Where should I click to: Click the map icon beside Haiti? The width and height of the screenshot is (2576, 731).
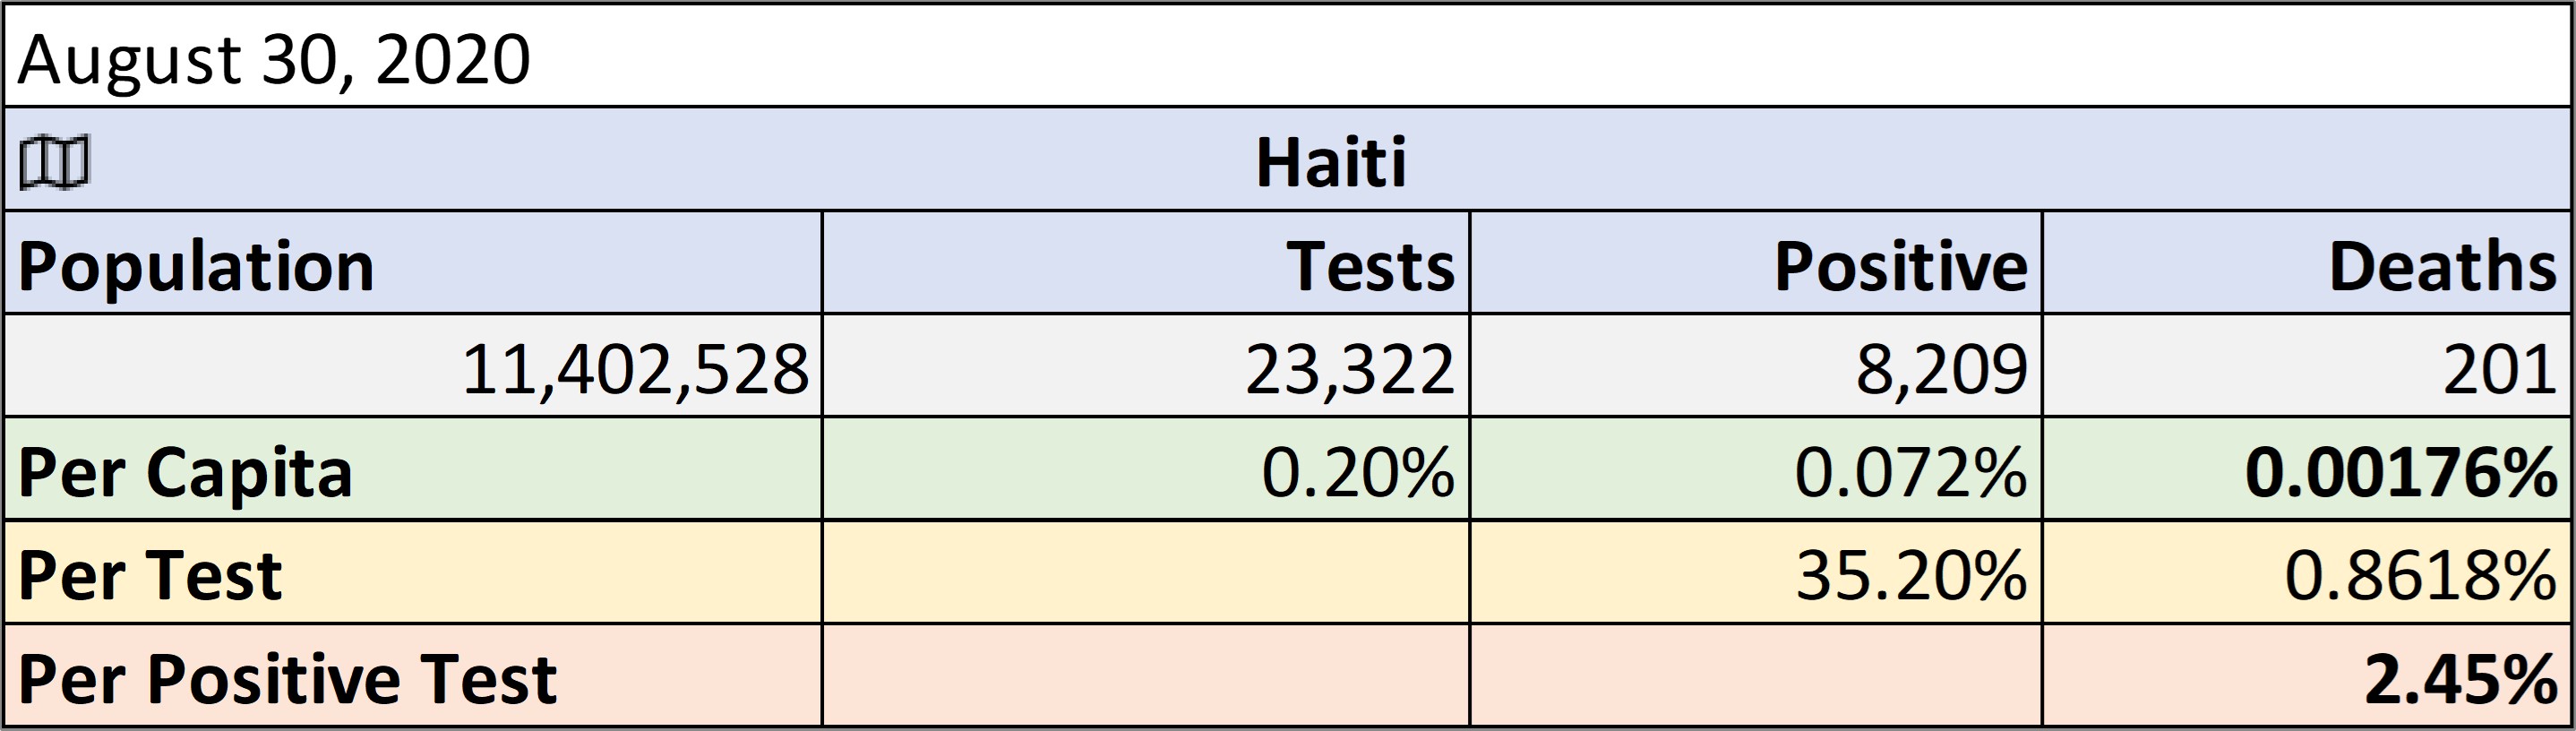(x=54, y=162)
